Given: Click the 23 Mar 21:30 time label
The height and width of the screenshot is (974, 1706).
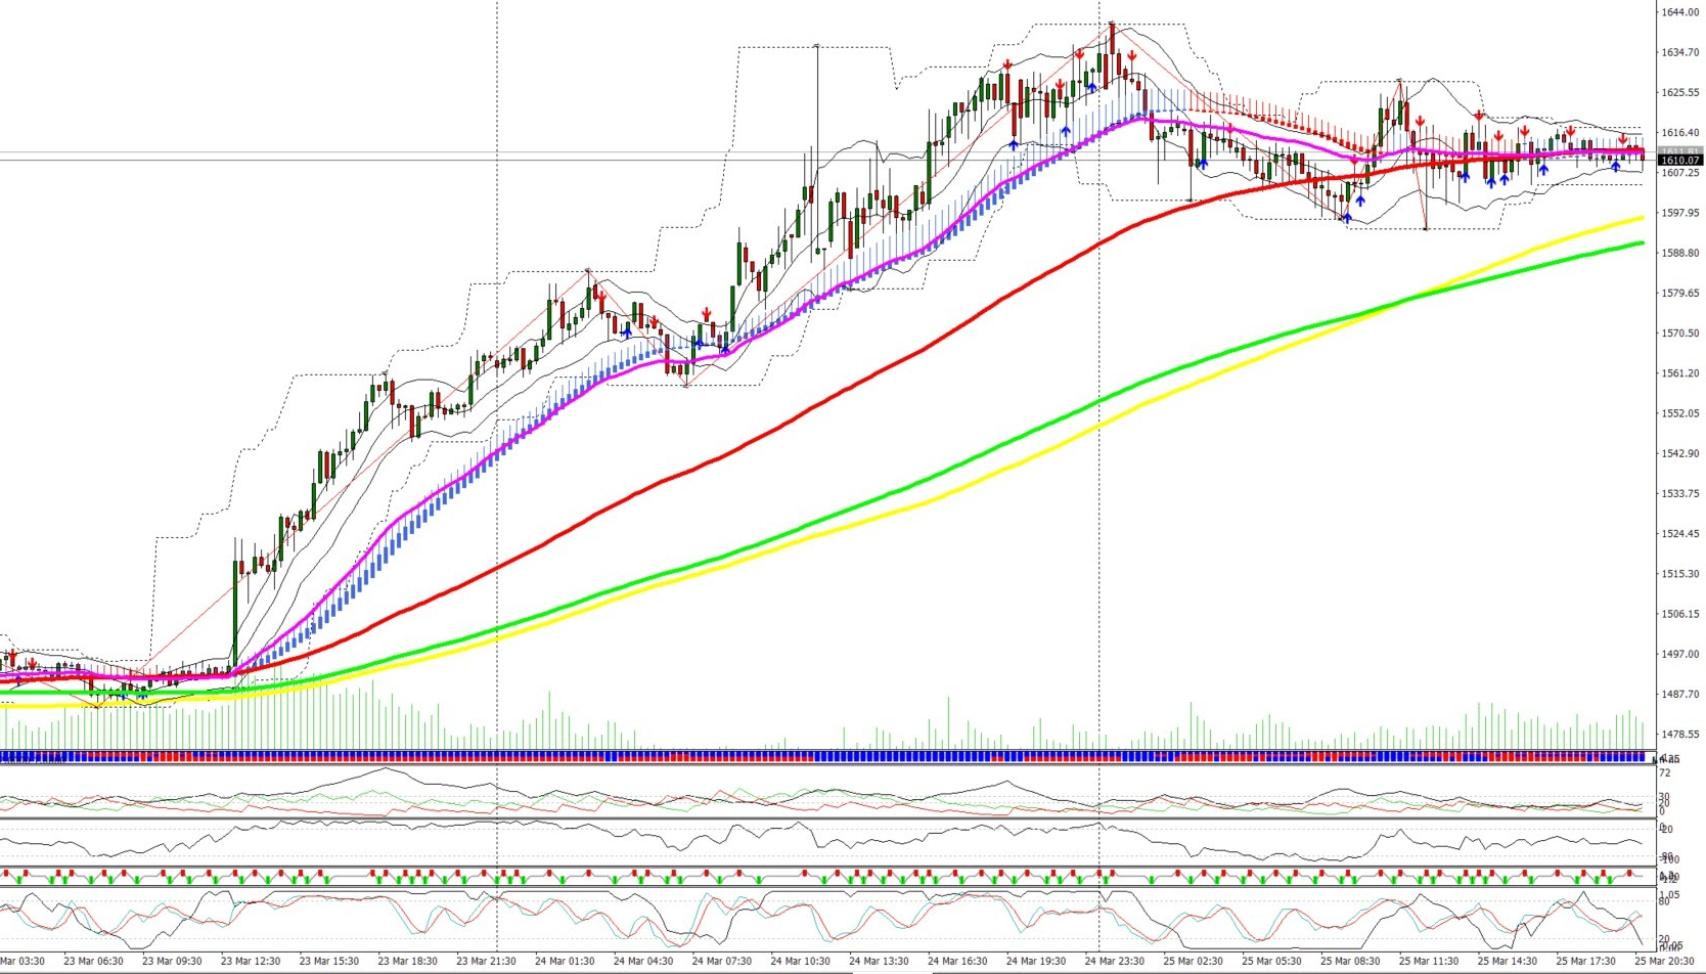Looking at the screenshot, I should (x=486, y=961).
